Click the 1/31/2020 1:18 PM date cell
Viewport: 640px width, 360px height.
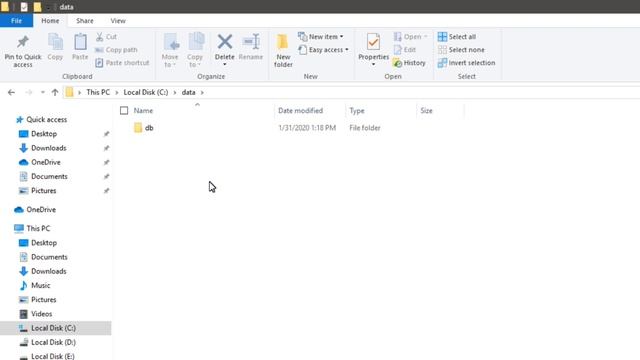coord(307,128)
